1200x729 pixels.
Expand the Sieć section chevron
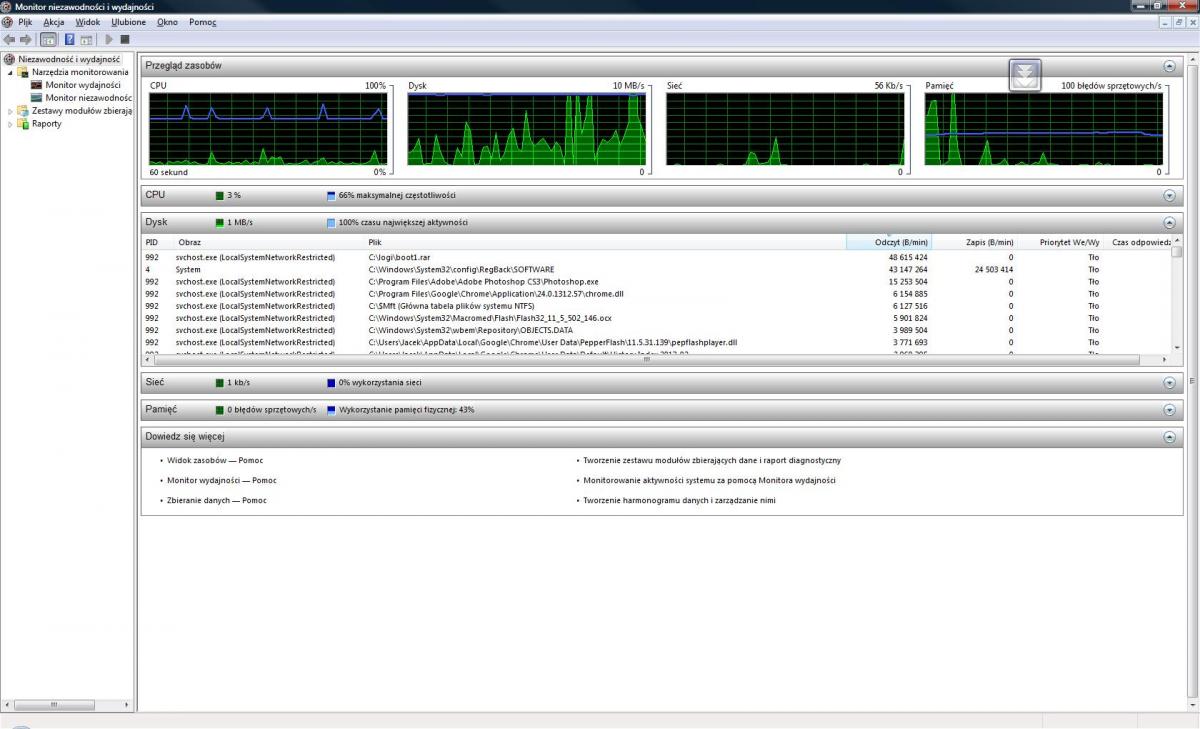[1169, 383]
